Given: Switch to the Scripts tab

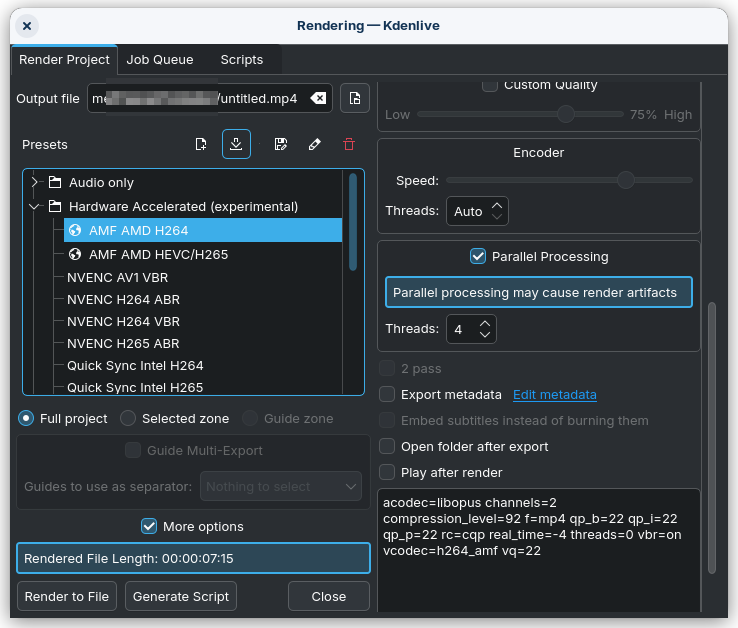Looking at the screenshot, I should coord(241,60).
